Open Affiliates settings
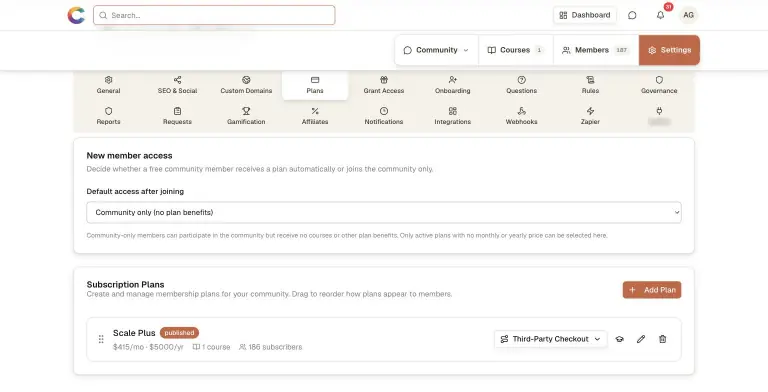The image size is (768, 392). [315, 116]
